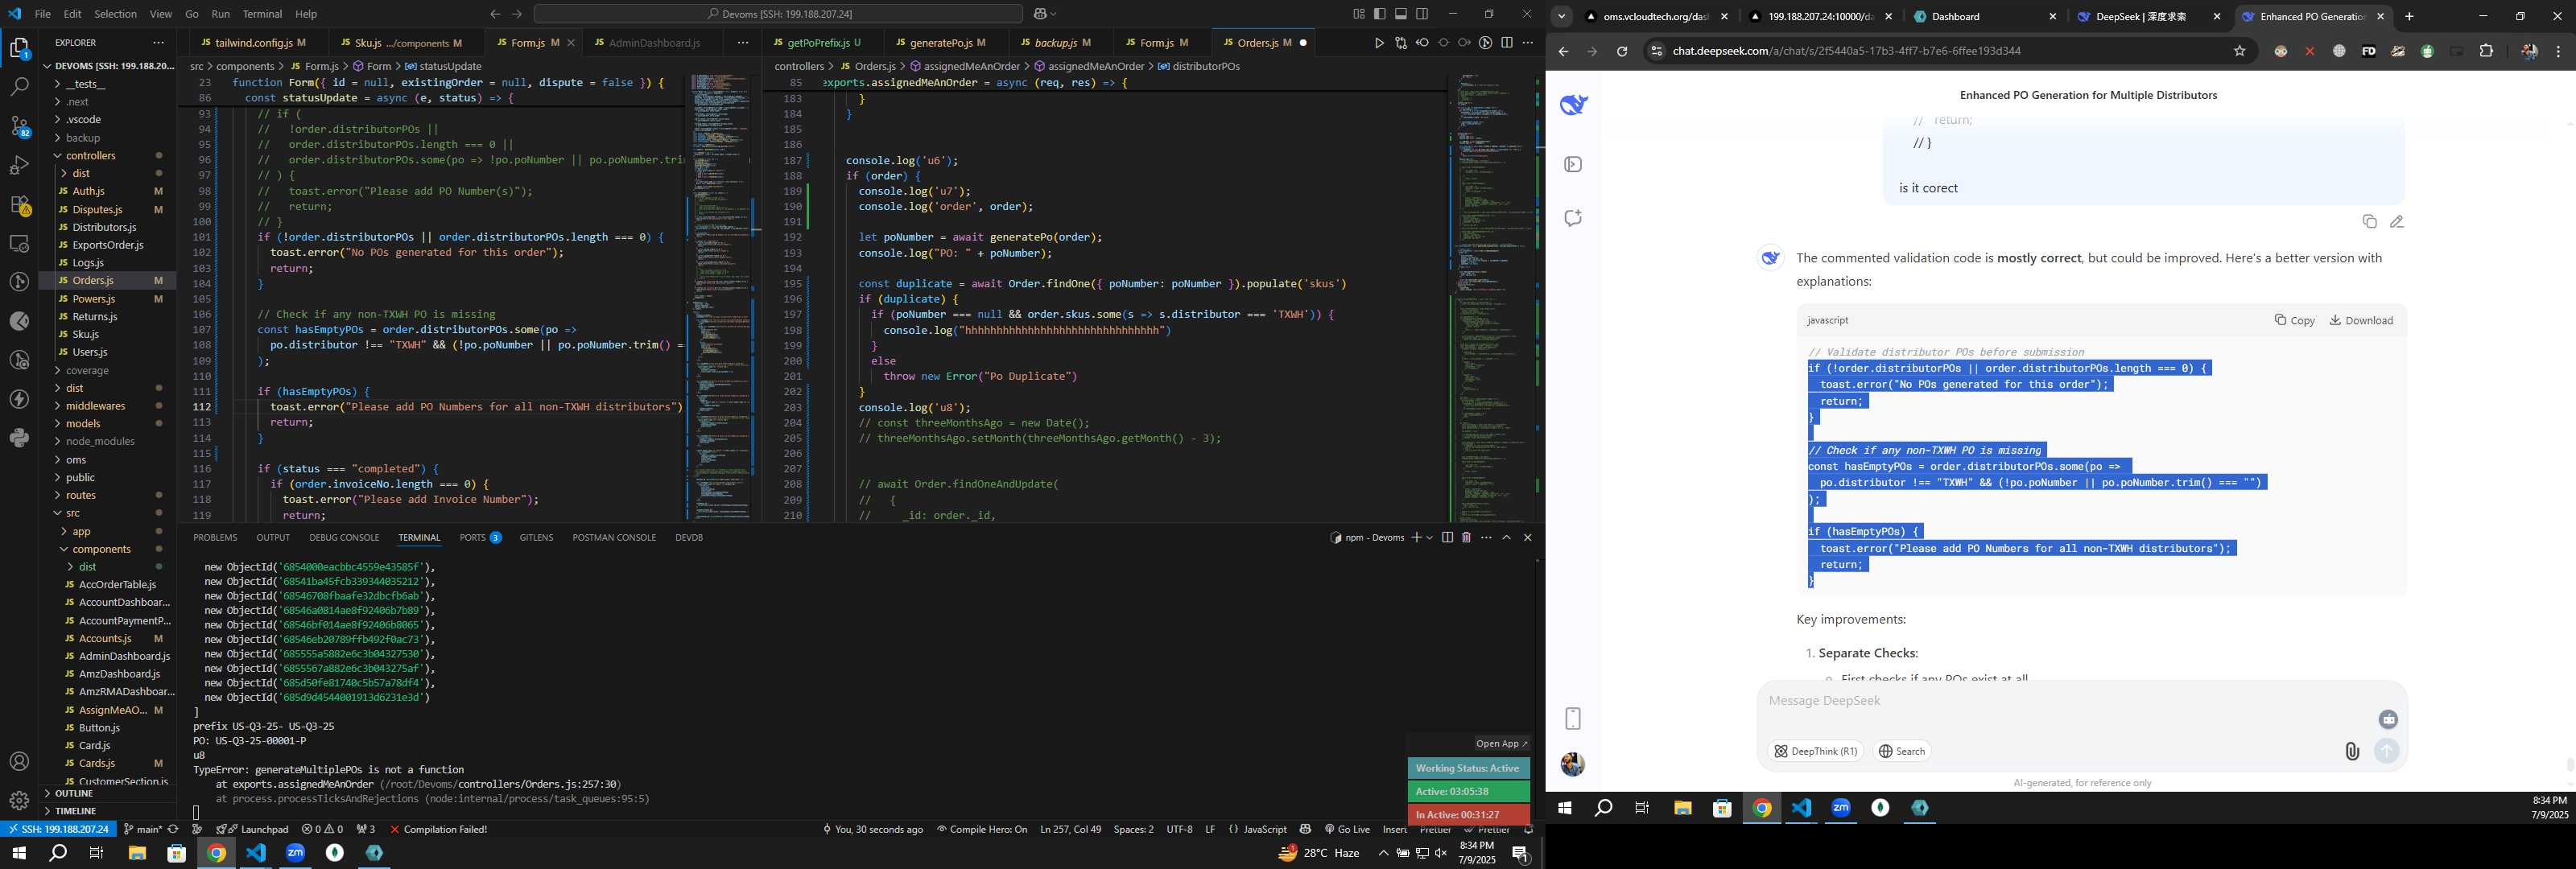Viewport: 2576px width, 869px height.
Task: Edit the user message with pencil icon
Action: pyautogui.click(x=2397, y=222)
